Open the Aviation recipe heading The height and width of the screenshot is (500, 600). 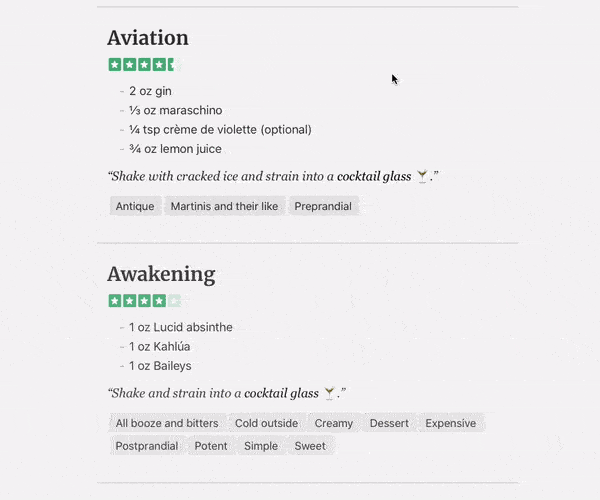pos(148,38)
